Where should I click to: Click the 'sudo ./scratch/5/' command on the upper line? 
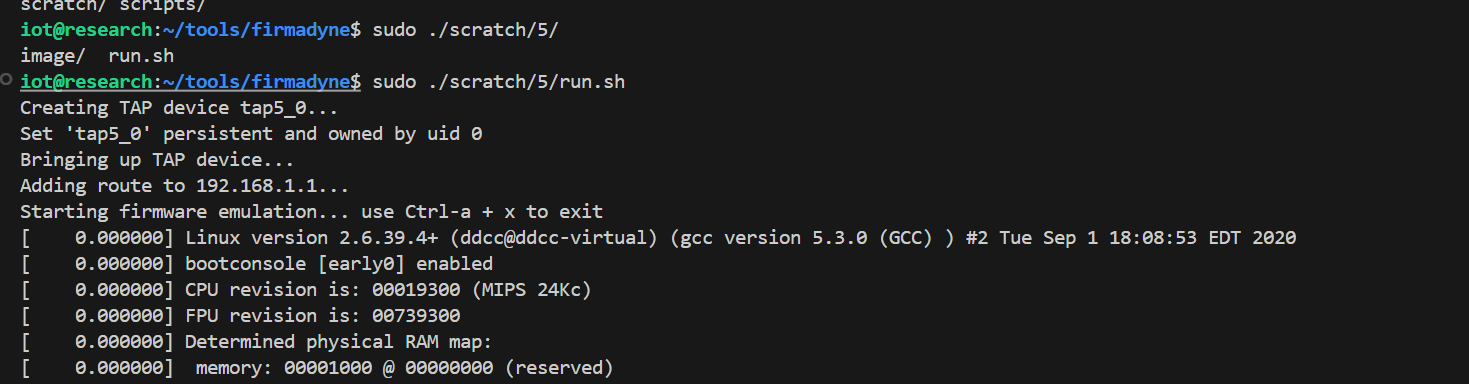(465, 30)
